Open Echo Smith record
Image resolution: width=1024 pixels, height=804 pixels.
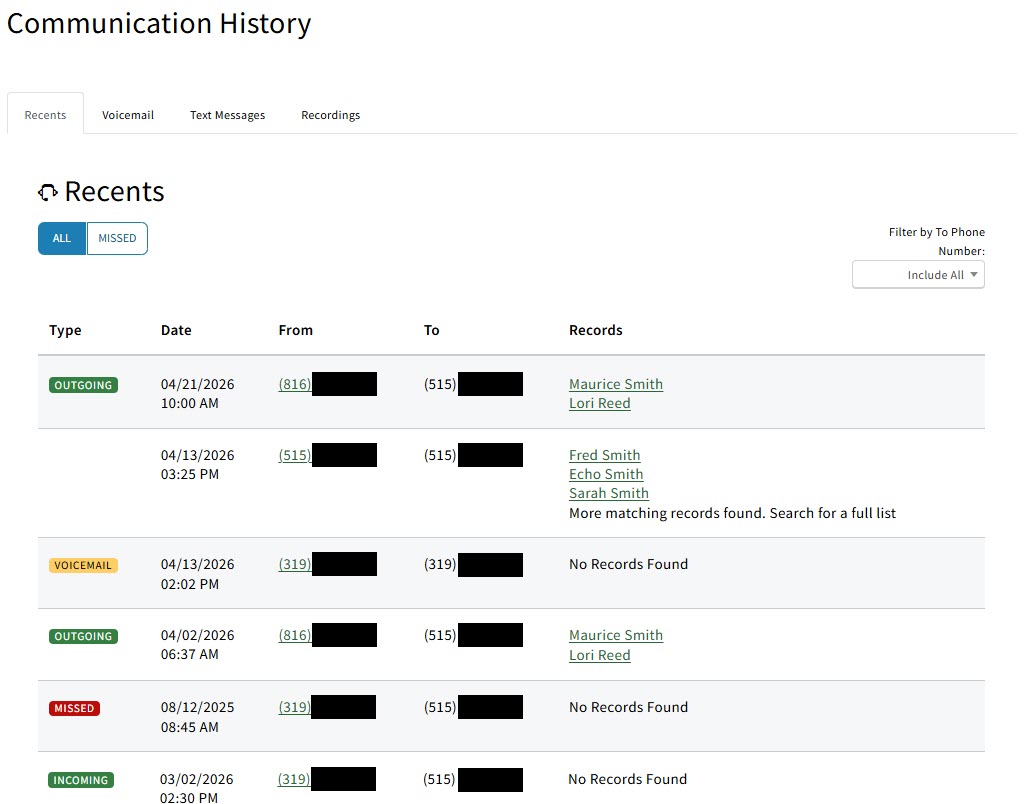pos(606,474)
